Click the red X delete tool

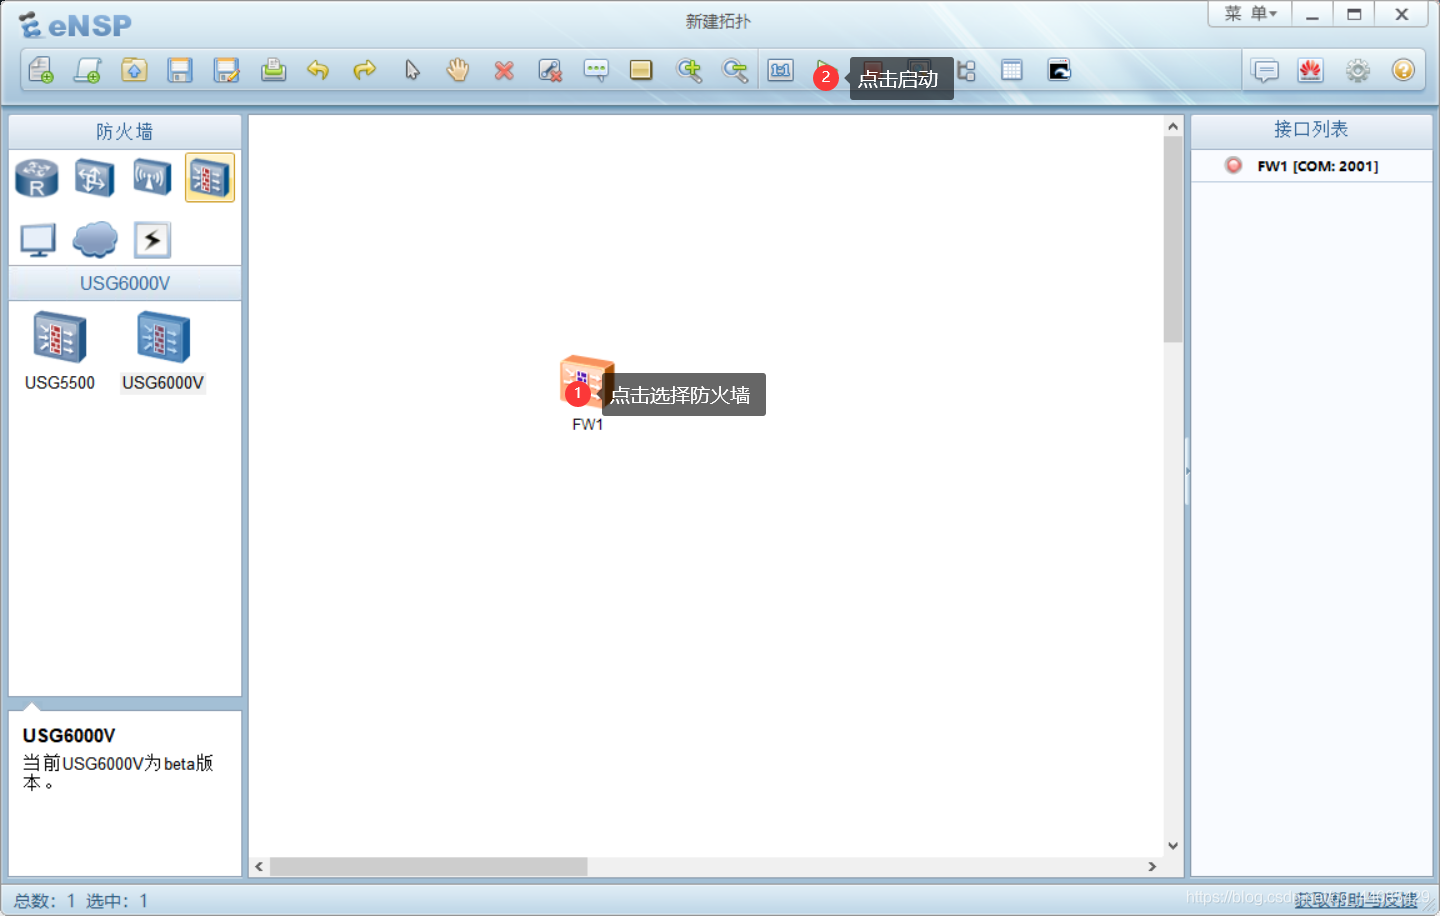(x=504, y=70)
